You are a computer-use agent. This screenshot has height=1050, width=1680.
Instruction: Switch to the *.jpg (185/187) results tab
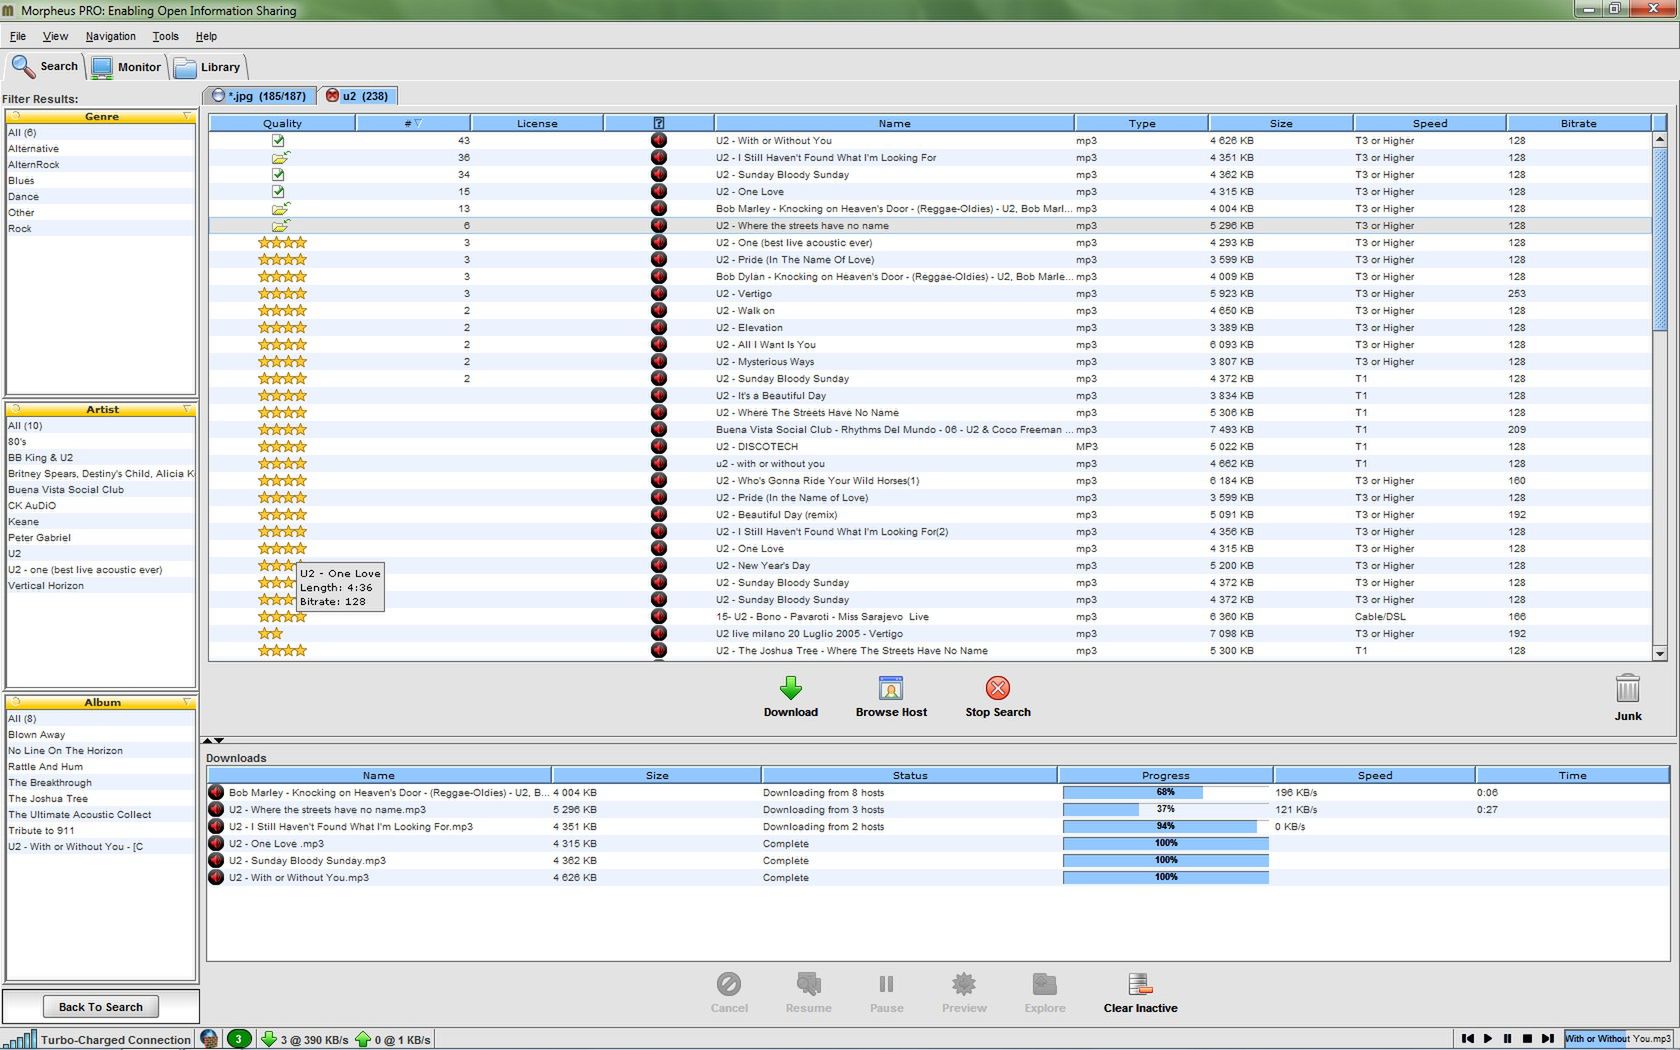[259, 96]
